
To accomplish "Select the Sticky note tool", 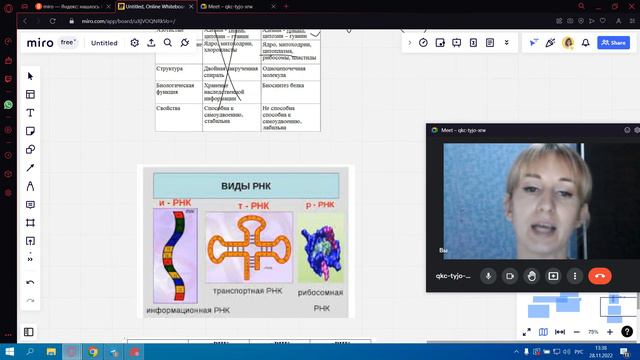I will pyautogui.click(x=30, y=131).
